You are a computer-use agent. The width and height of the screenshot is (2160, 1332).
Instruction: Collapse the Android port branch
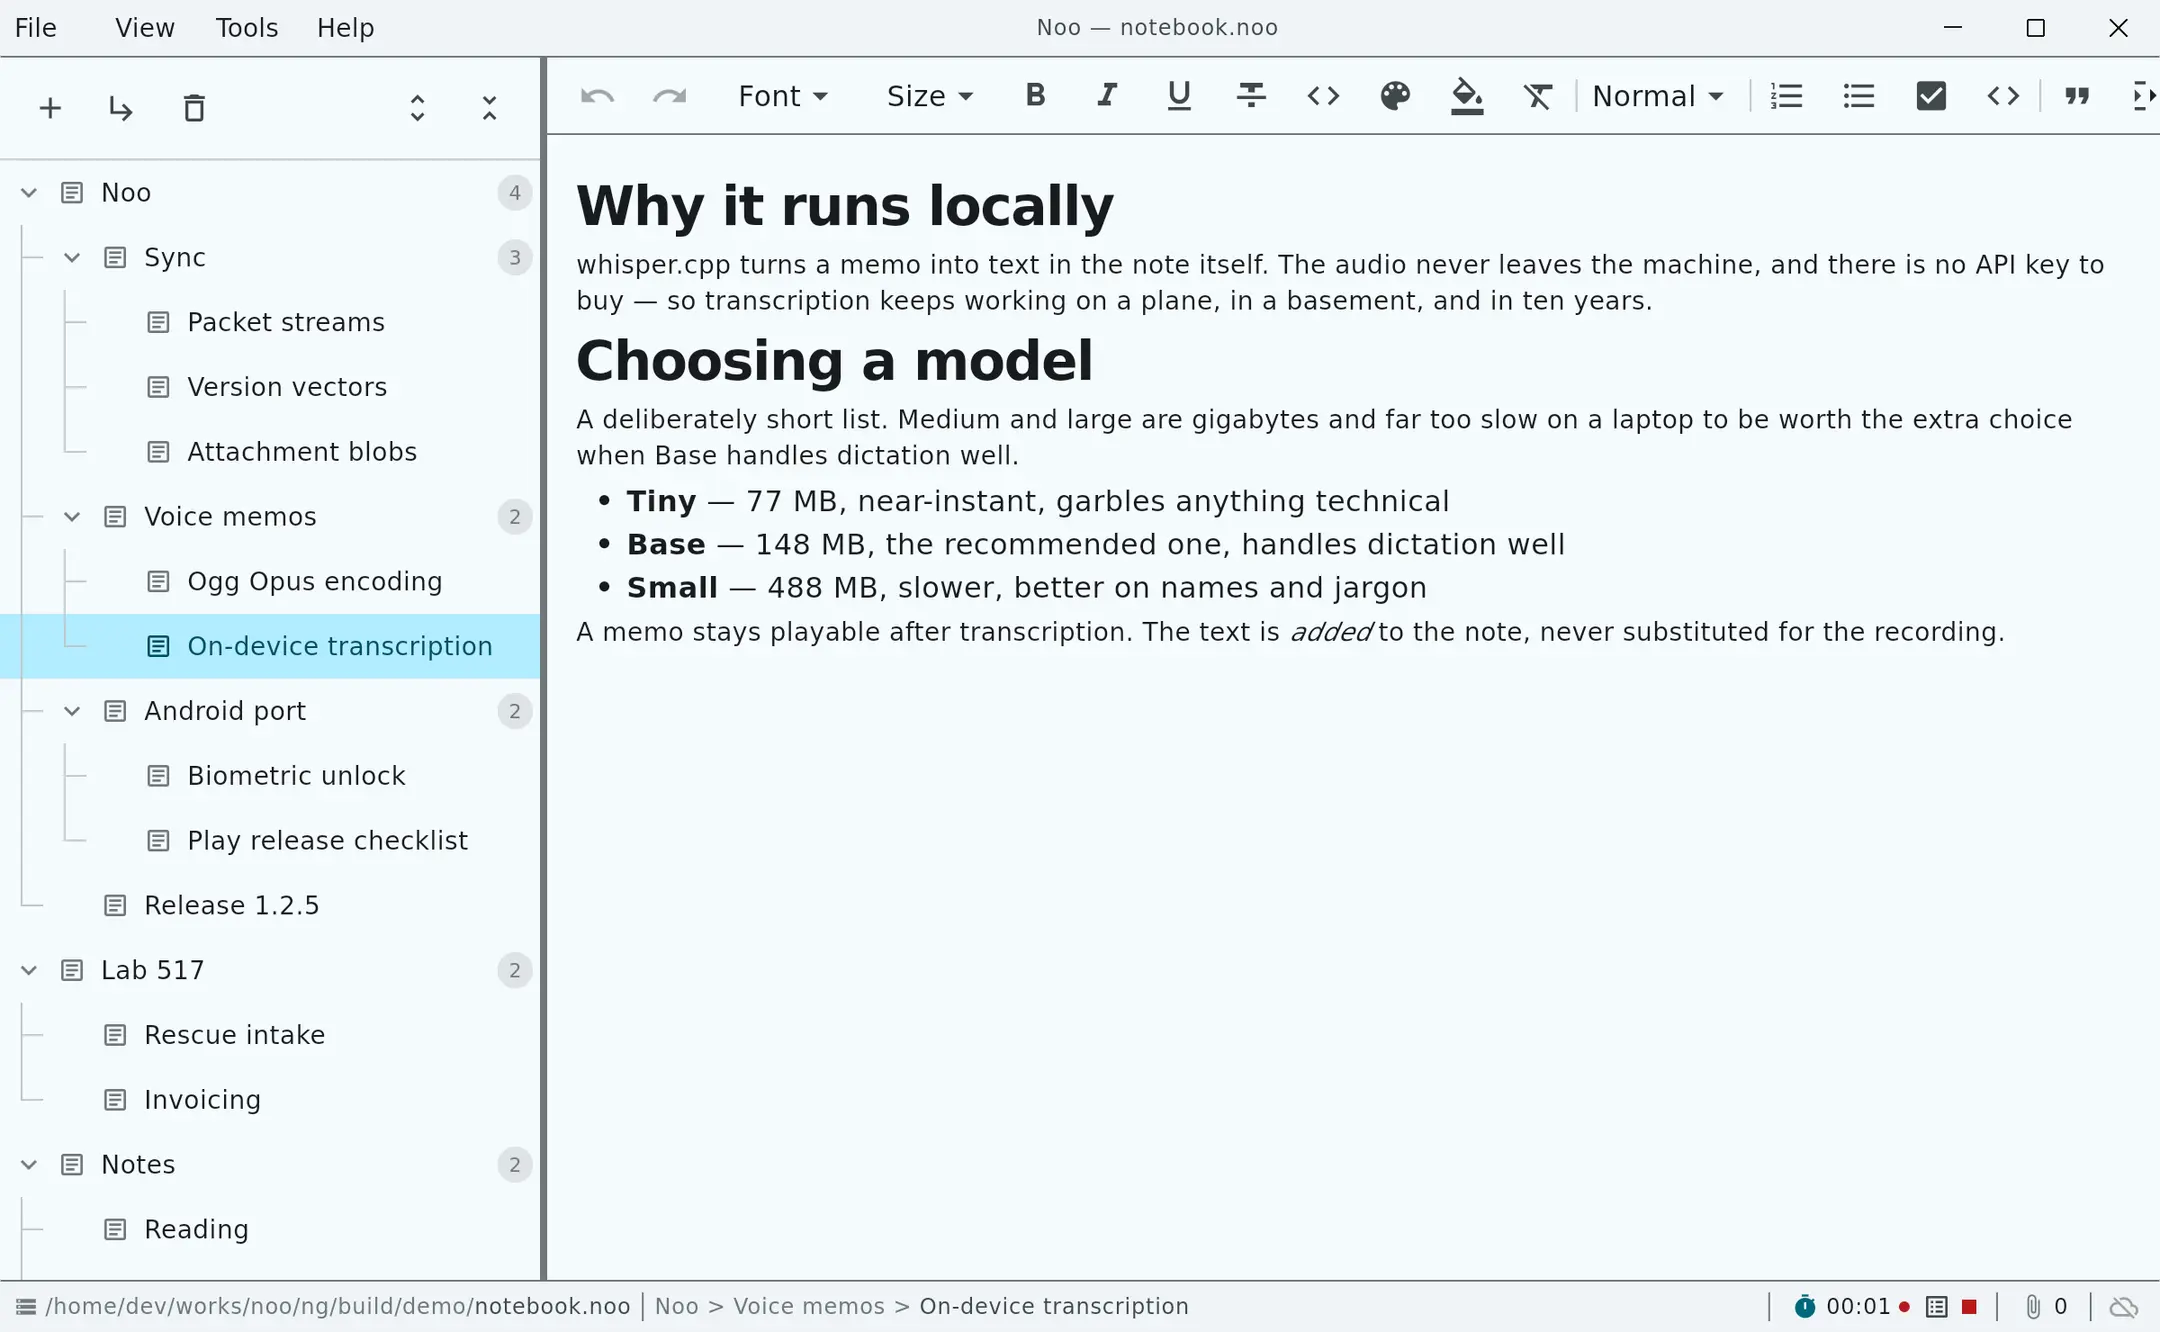click(x=72, y=711)
